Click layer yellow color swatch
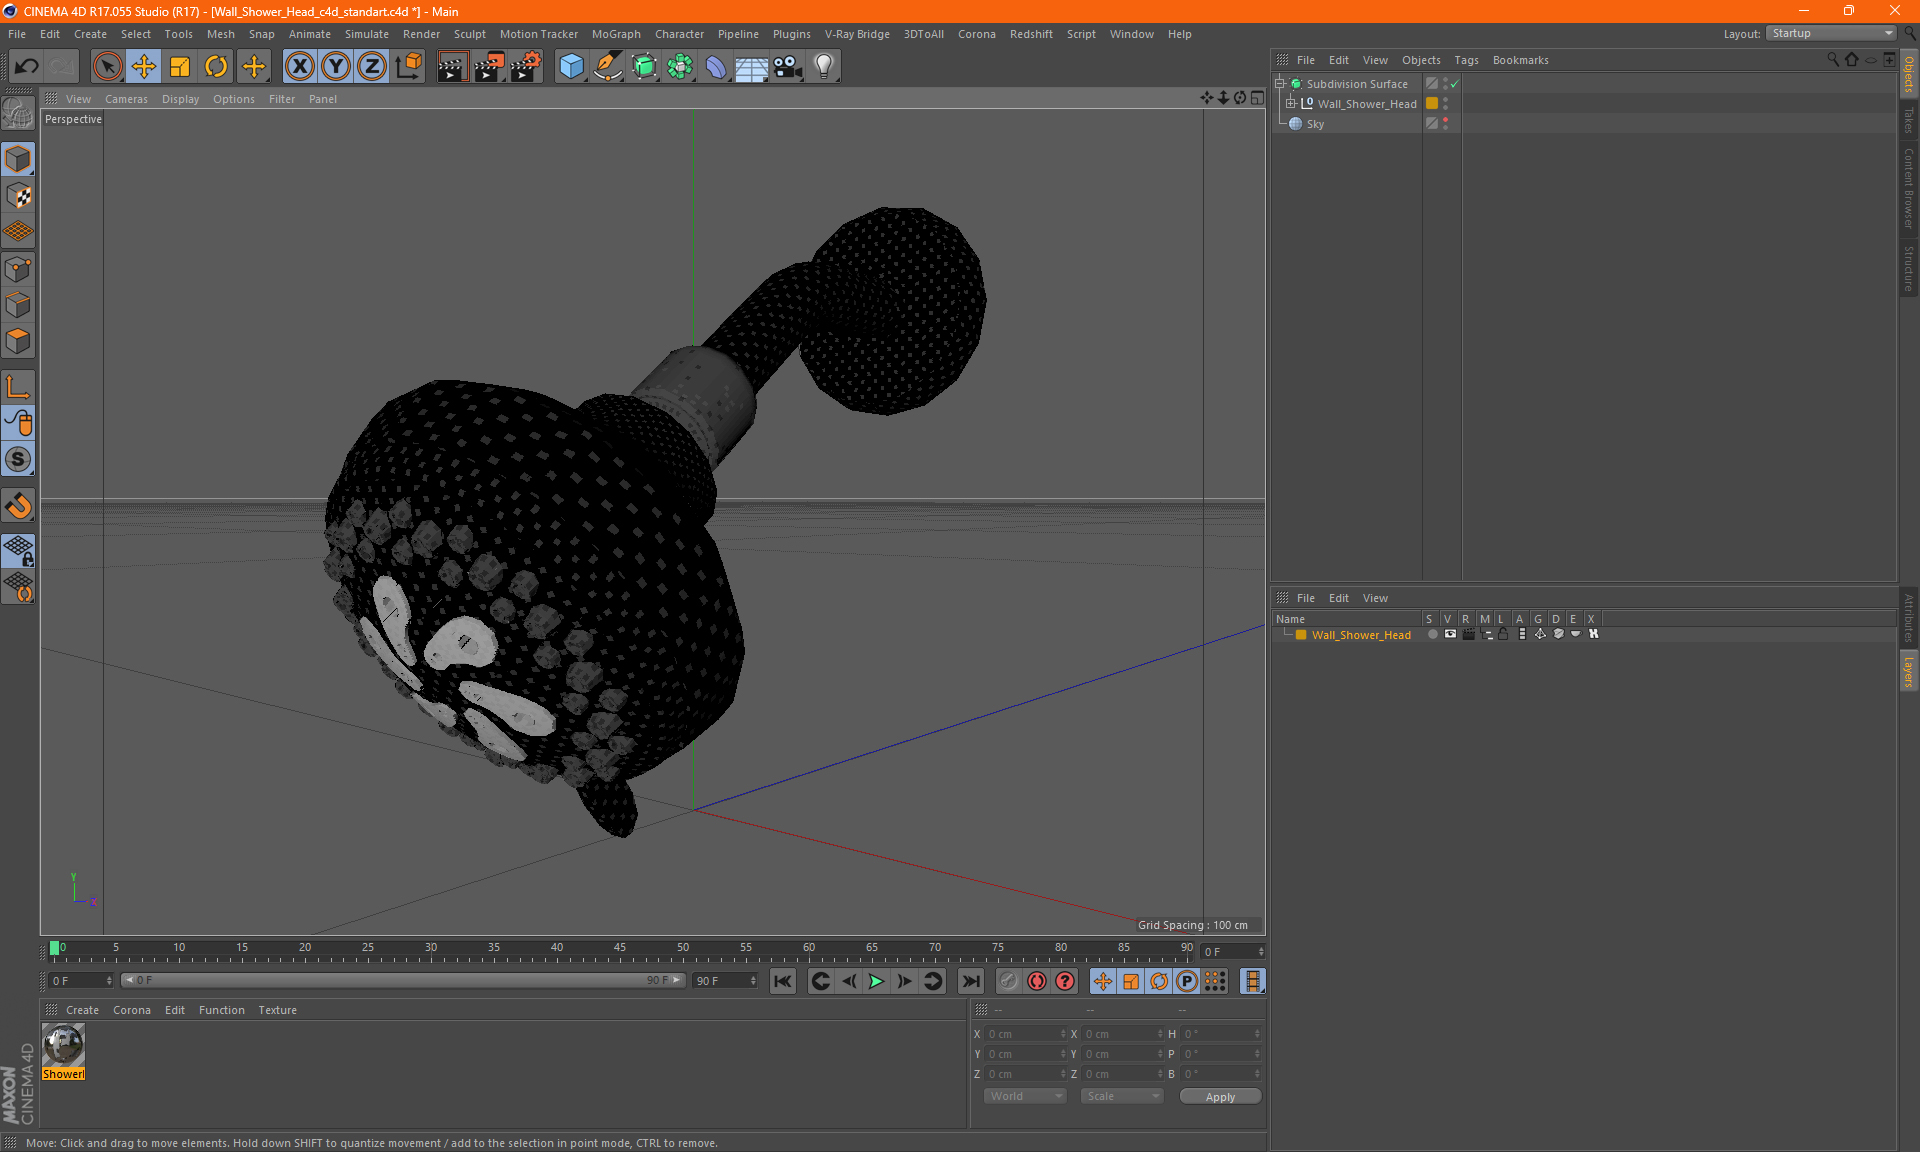The image size is (1920, 1152). coord(1301,635)
